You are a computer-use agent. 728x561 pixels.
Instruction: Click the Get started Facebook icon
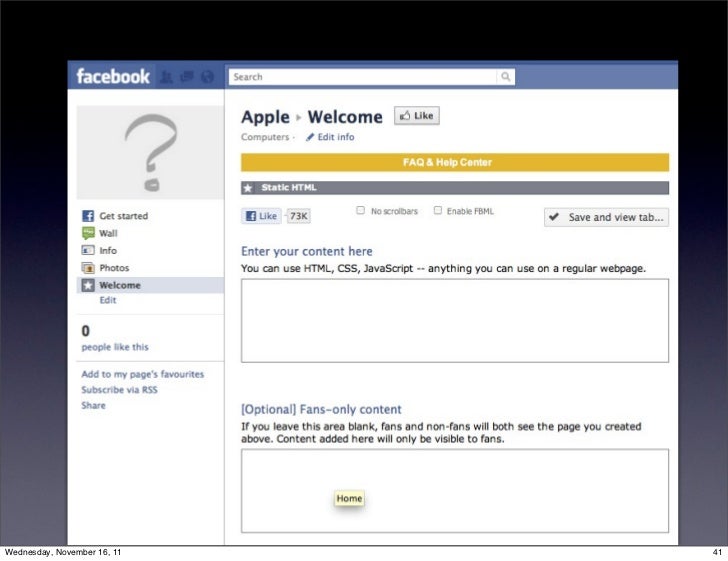(x=88, y=215)
